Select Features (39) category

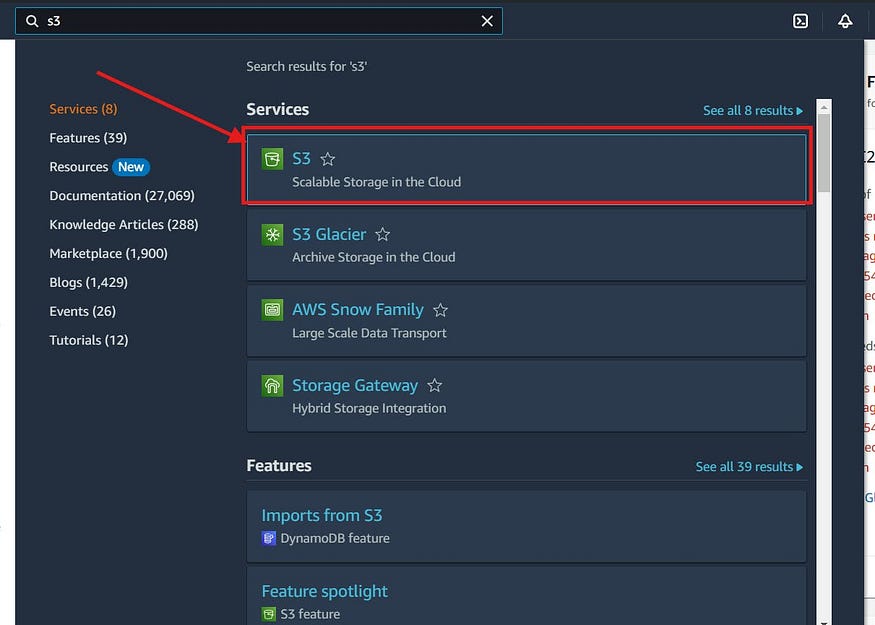click(88, 138)
